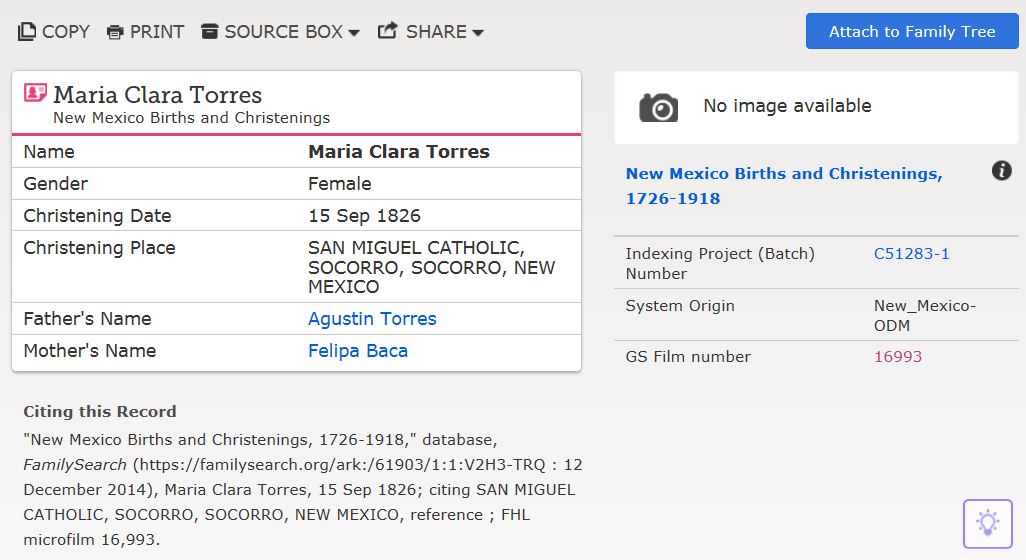Click the pink record card icon
This screenshot has height=560, width=1026.
click(36, 93)
